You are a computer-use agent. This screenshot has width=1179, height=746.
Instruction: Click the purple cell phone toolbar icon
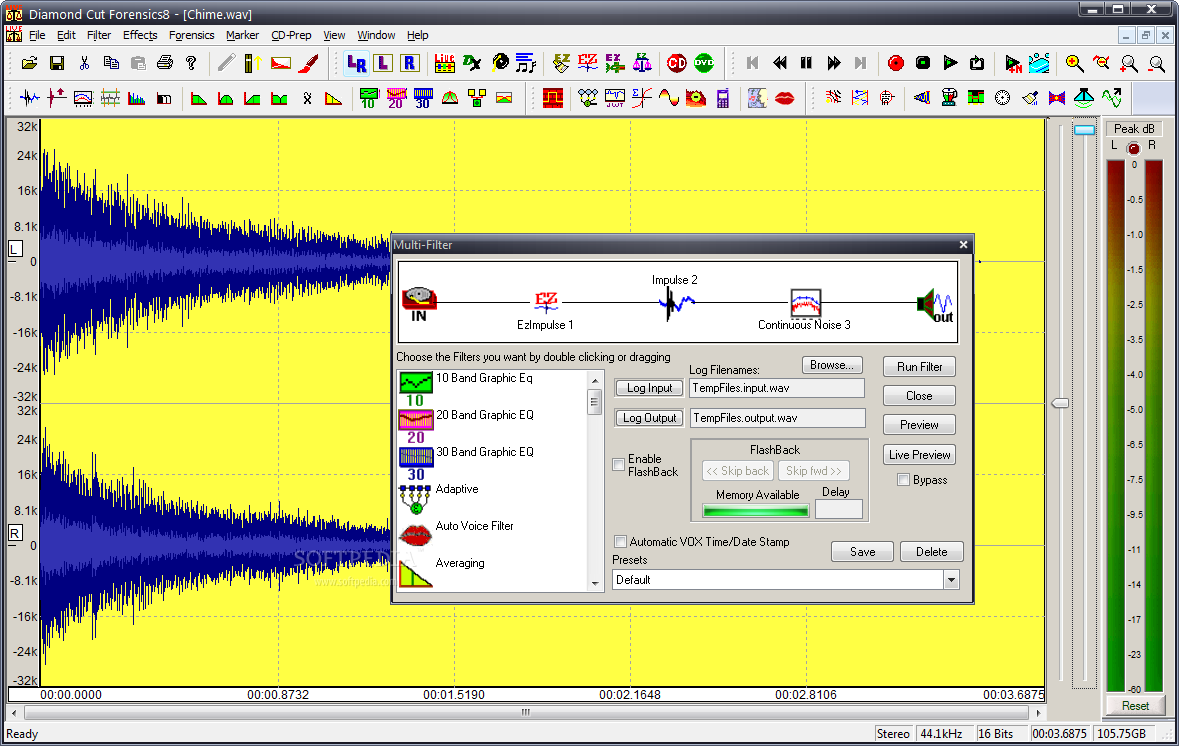click(x=723, y=98)
